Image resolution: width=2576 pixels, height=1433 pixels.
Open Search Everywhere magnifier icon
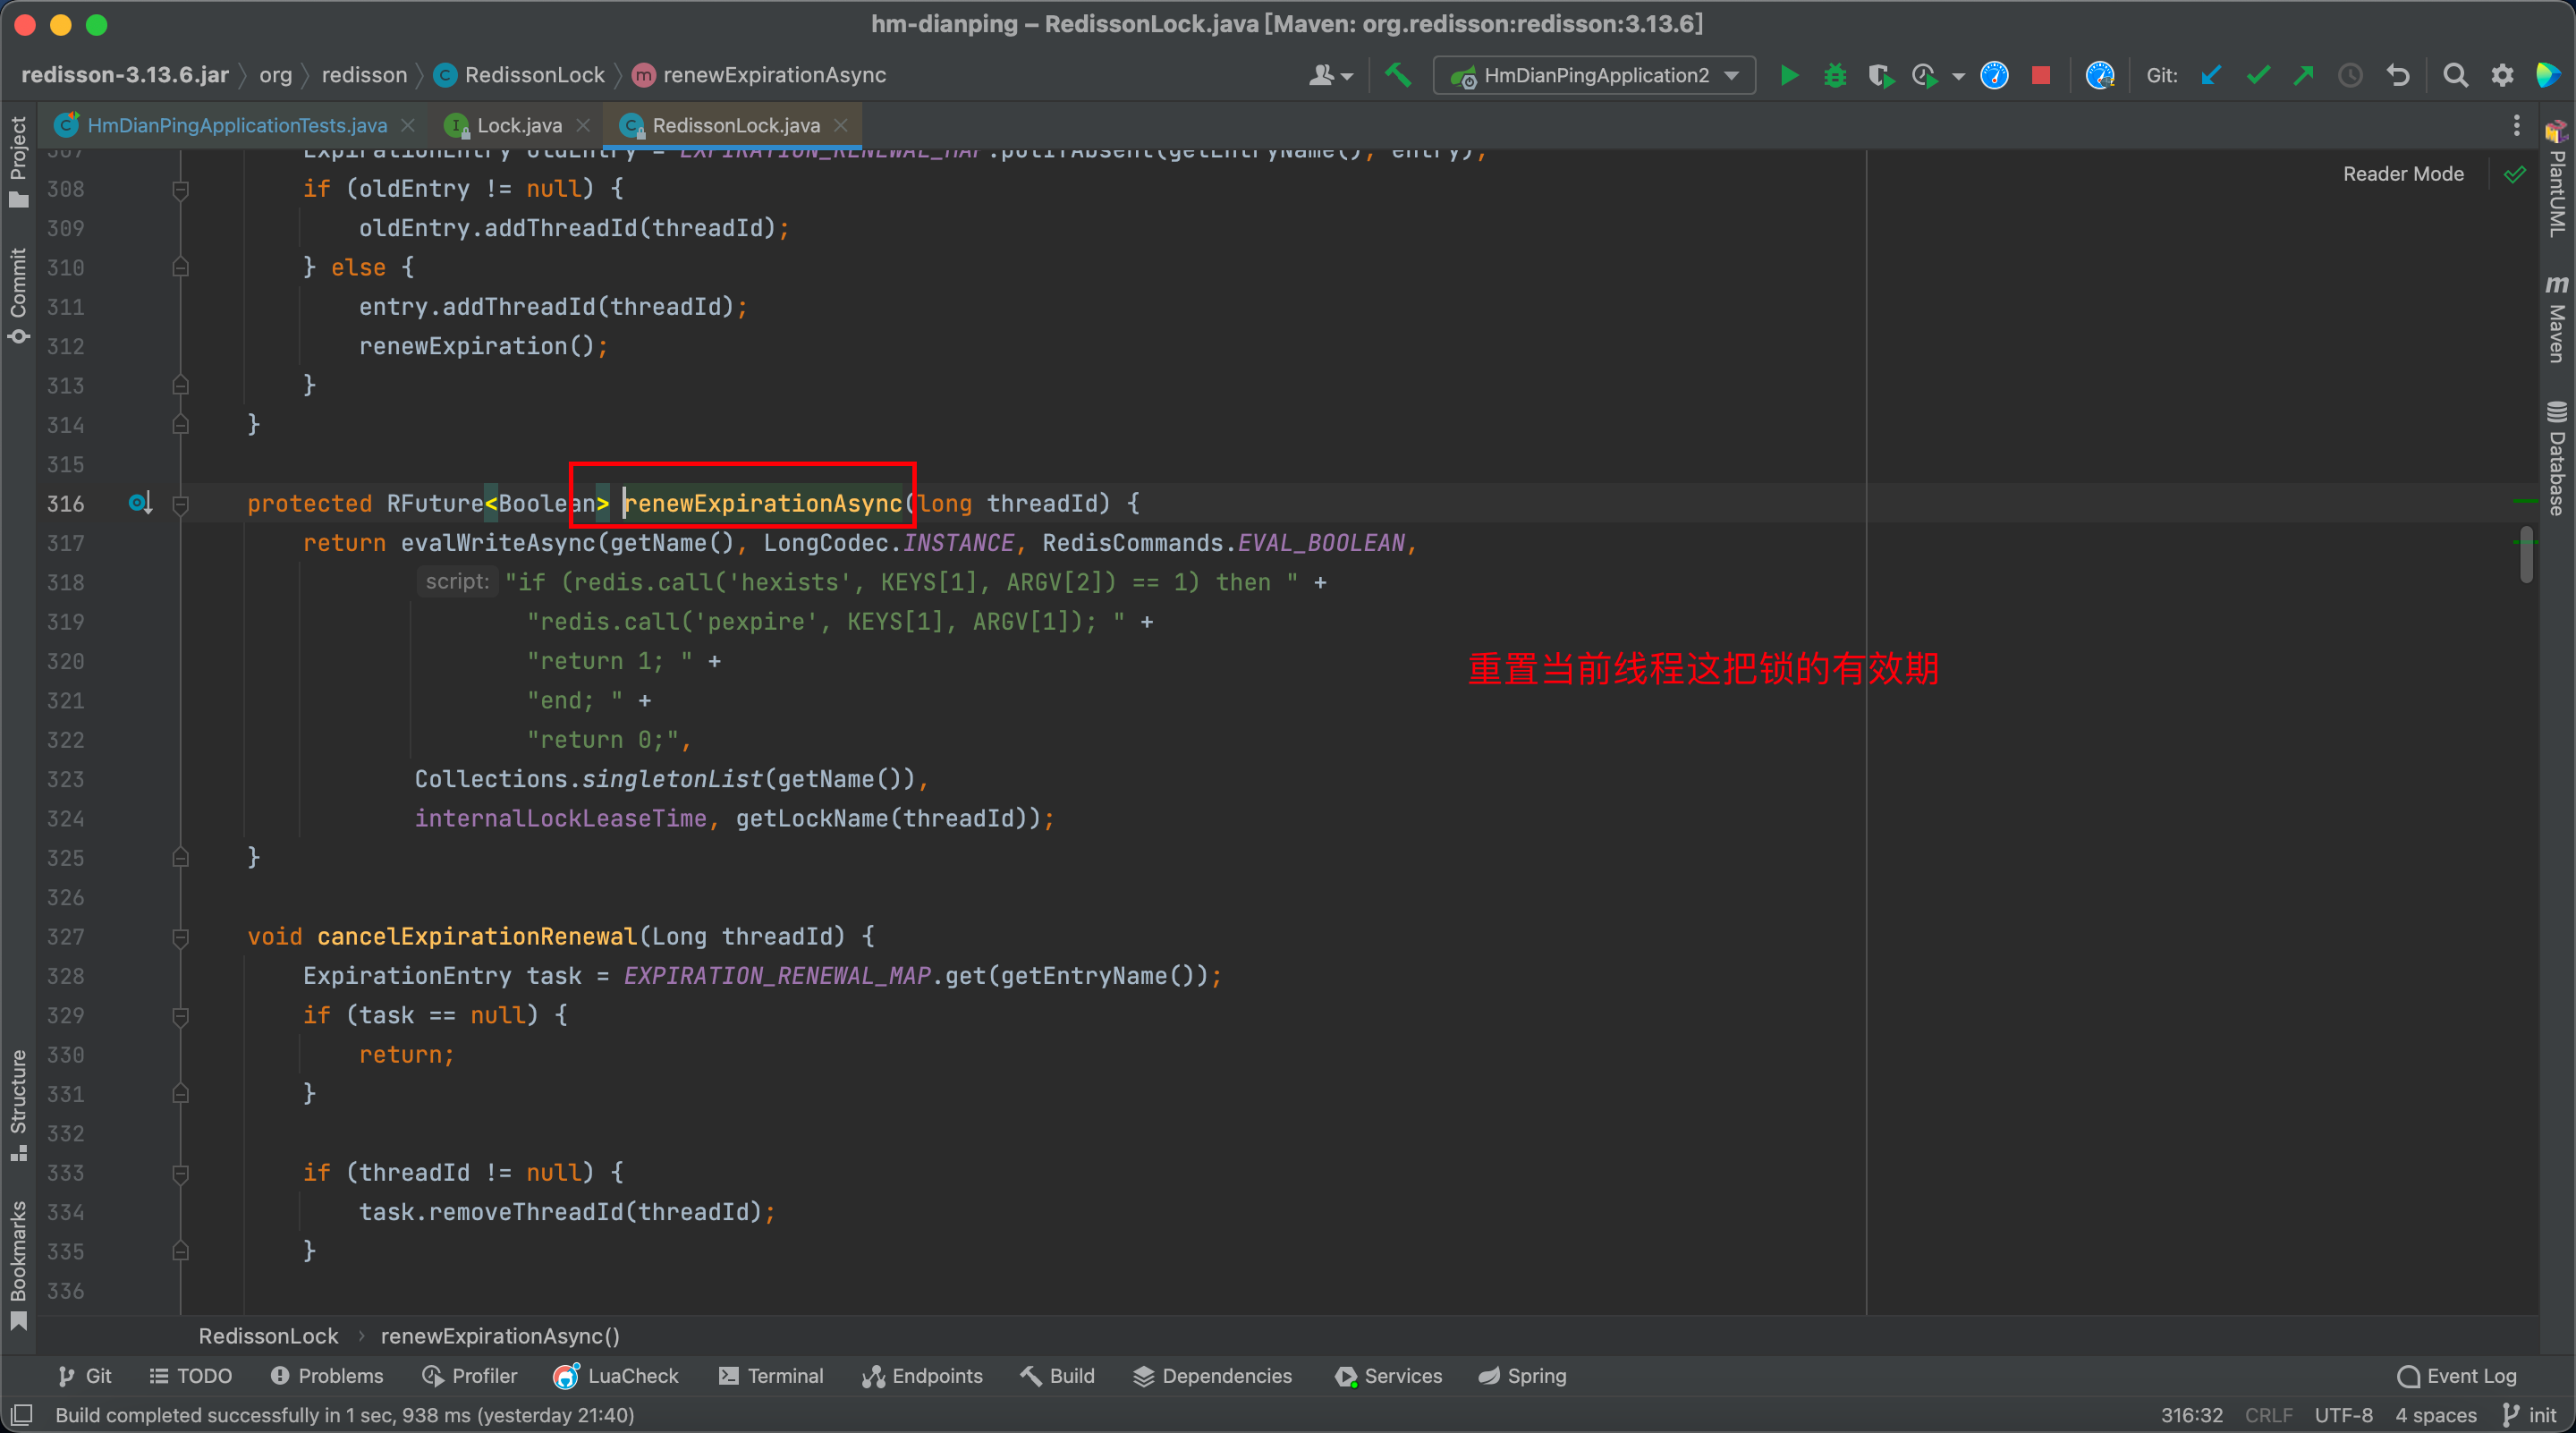(x=2455, y=75)
